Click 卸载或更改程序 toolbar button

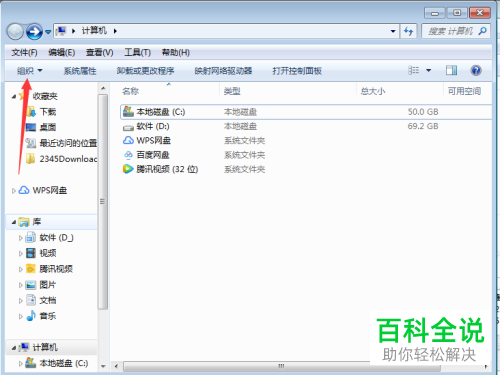point(145,71)
